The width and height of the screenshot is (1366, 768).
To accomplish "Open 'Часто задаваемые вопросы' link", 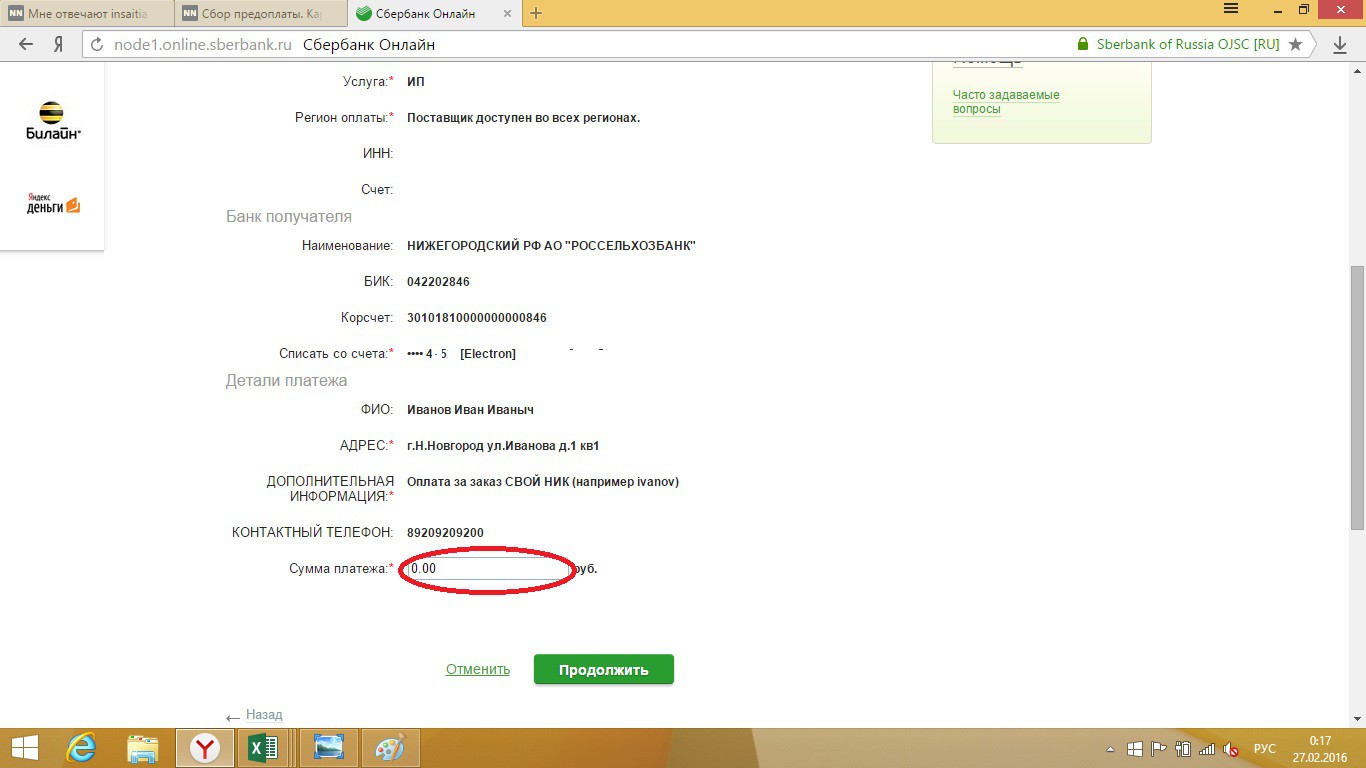I will point(1006,102).
